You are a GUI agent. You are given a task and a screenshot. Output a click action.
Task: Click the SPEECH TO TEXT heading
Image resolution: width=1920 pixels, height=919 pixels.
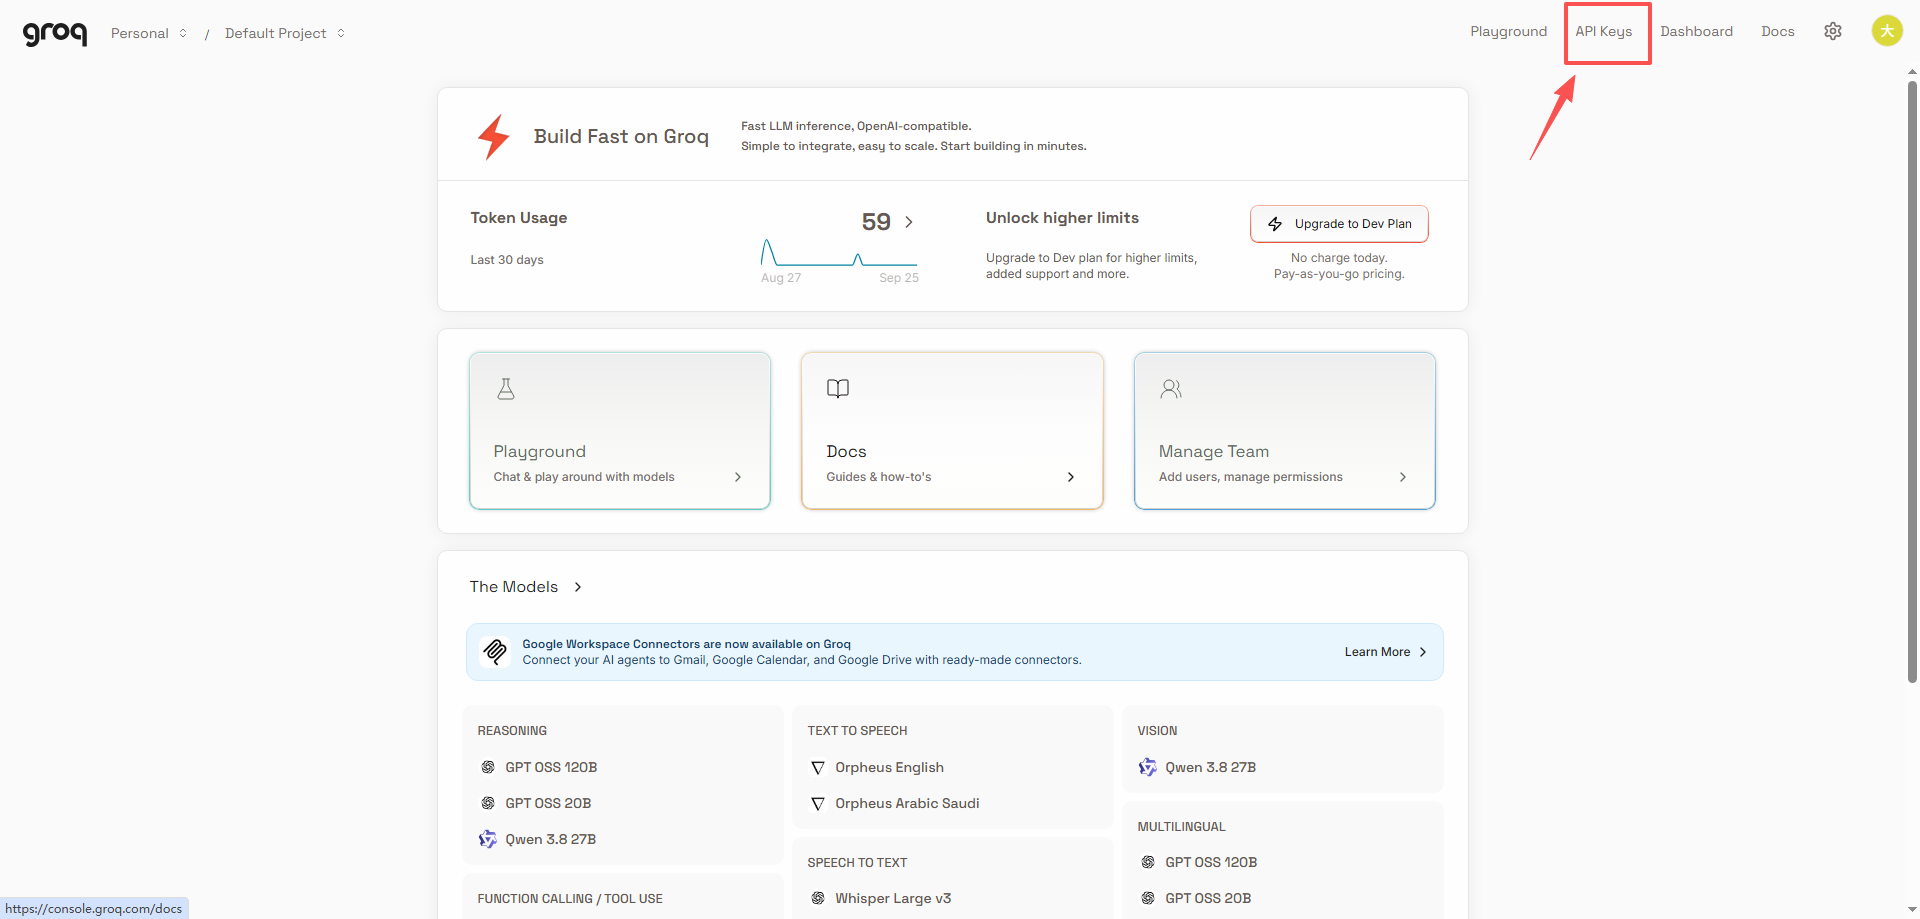click(x=857, y=863)
